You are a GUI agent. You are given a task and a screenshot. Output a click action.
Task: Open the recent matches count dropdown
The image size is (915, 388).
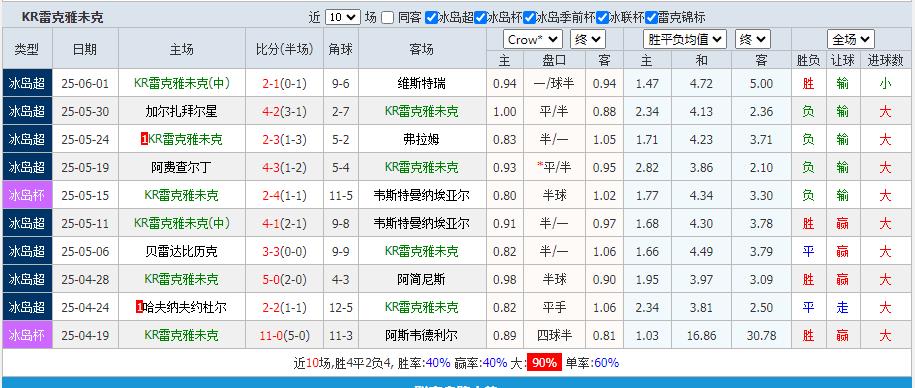(x=343, y=17)
